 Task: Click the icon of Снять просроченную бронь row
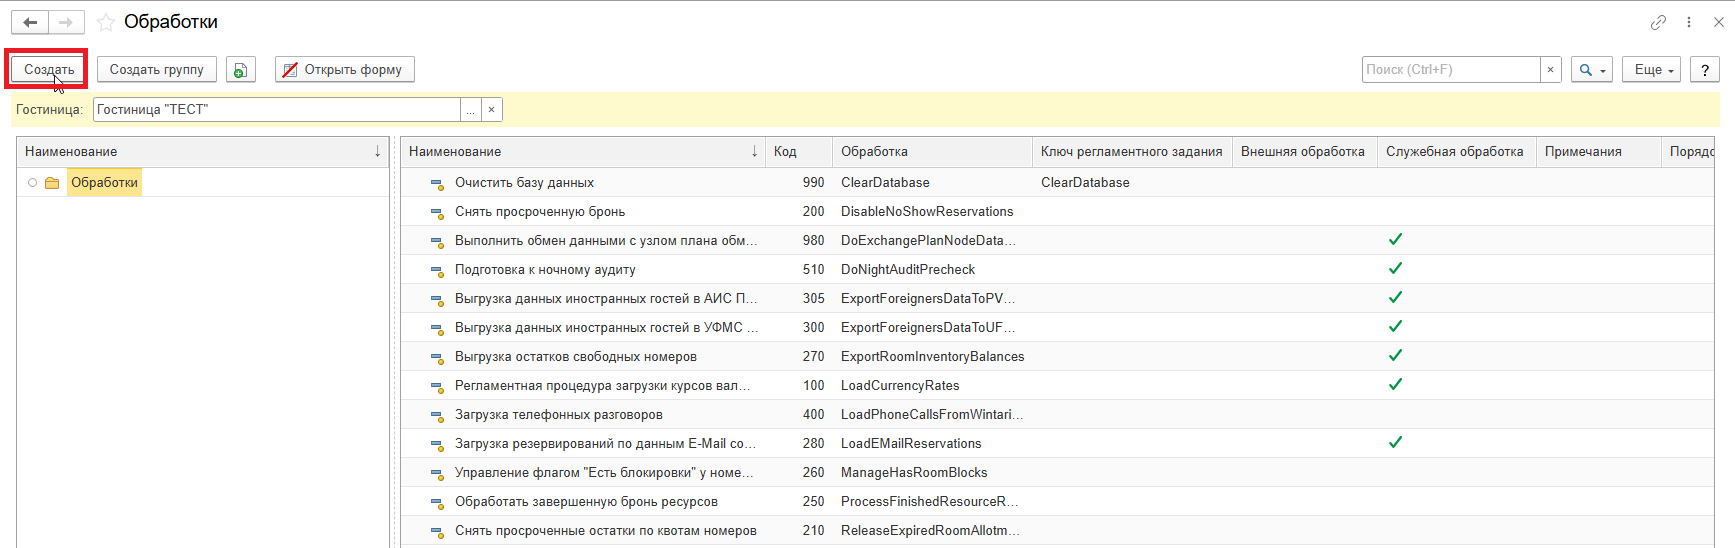[437, 212]
